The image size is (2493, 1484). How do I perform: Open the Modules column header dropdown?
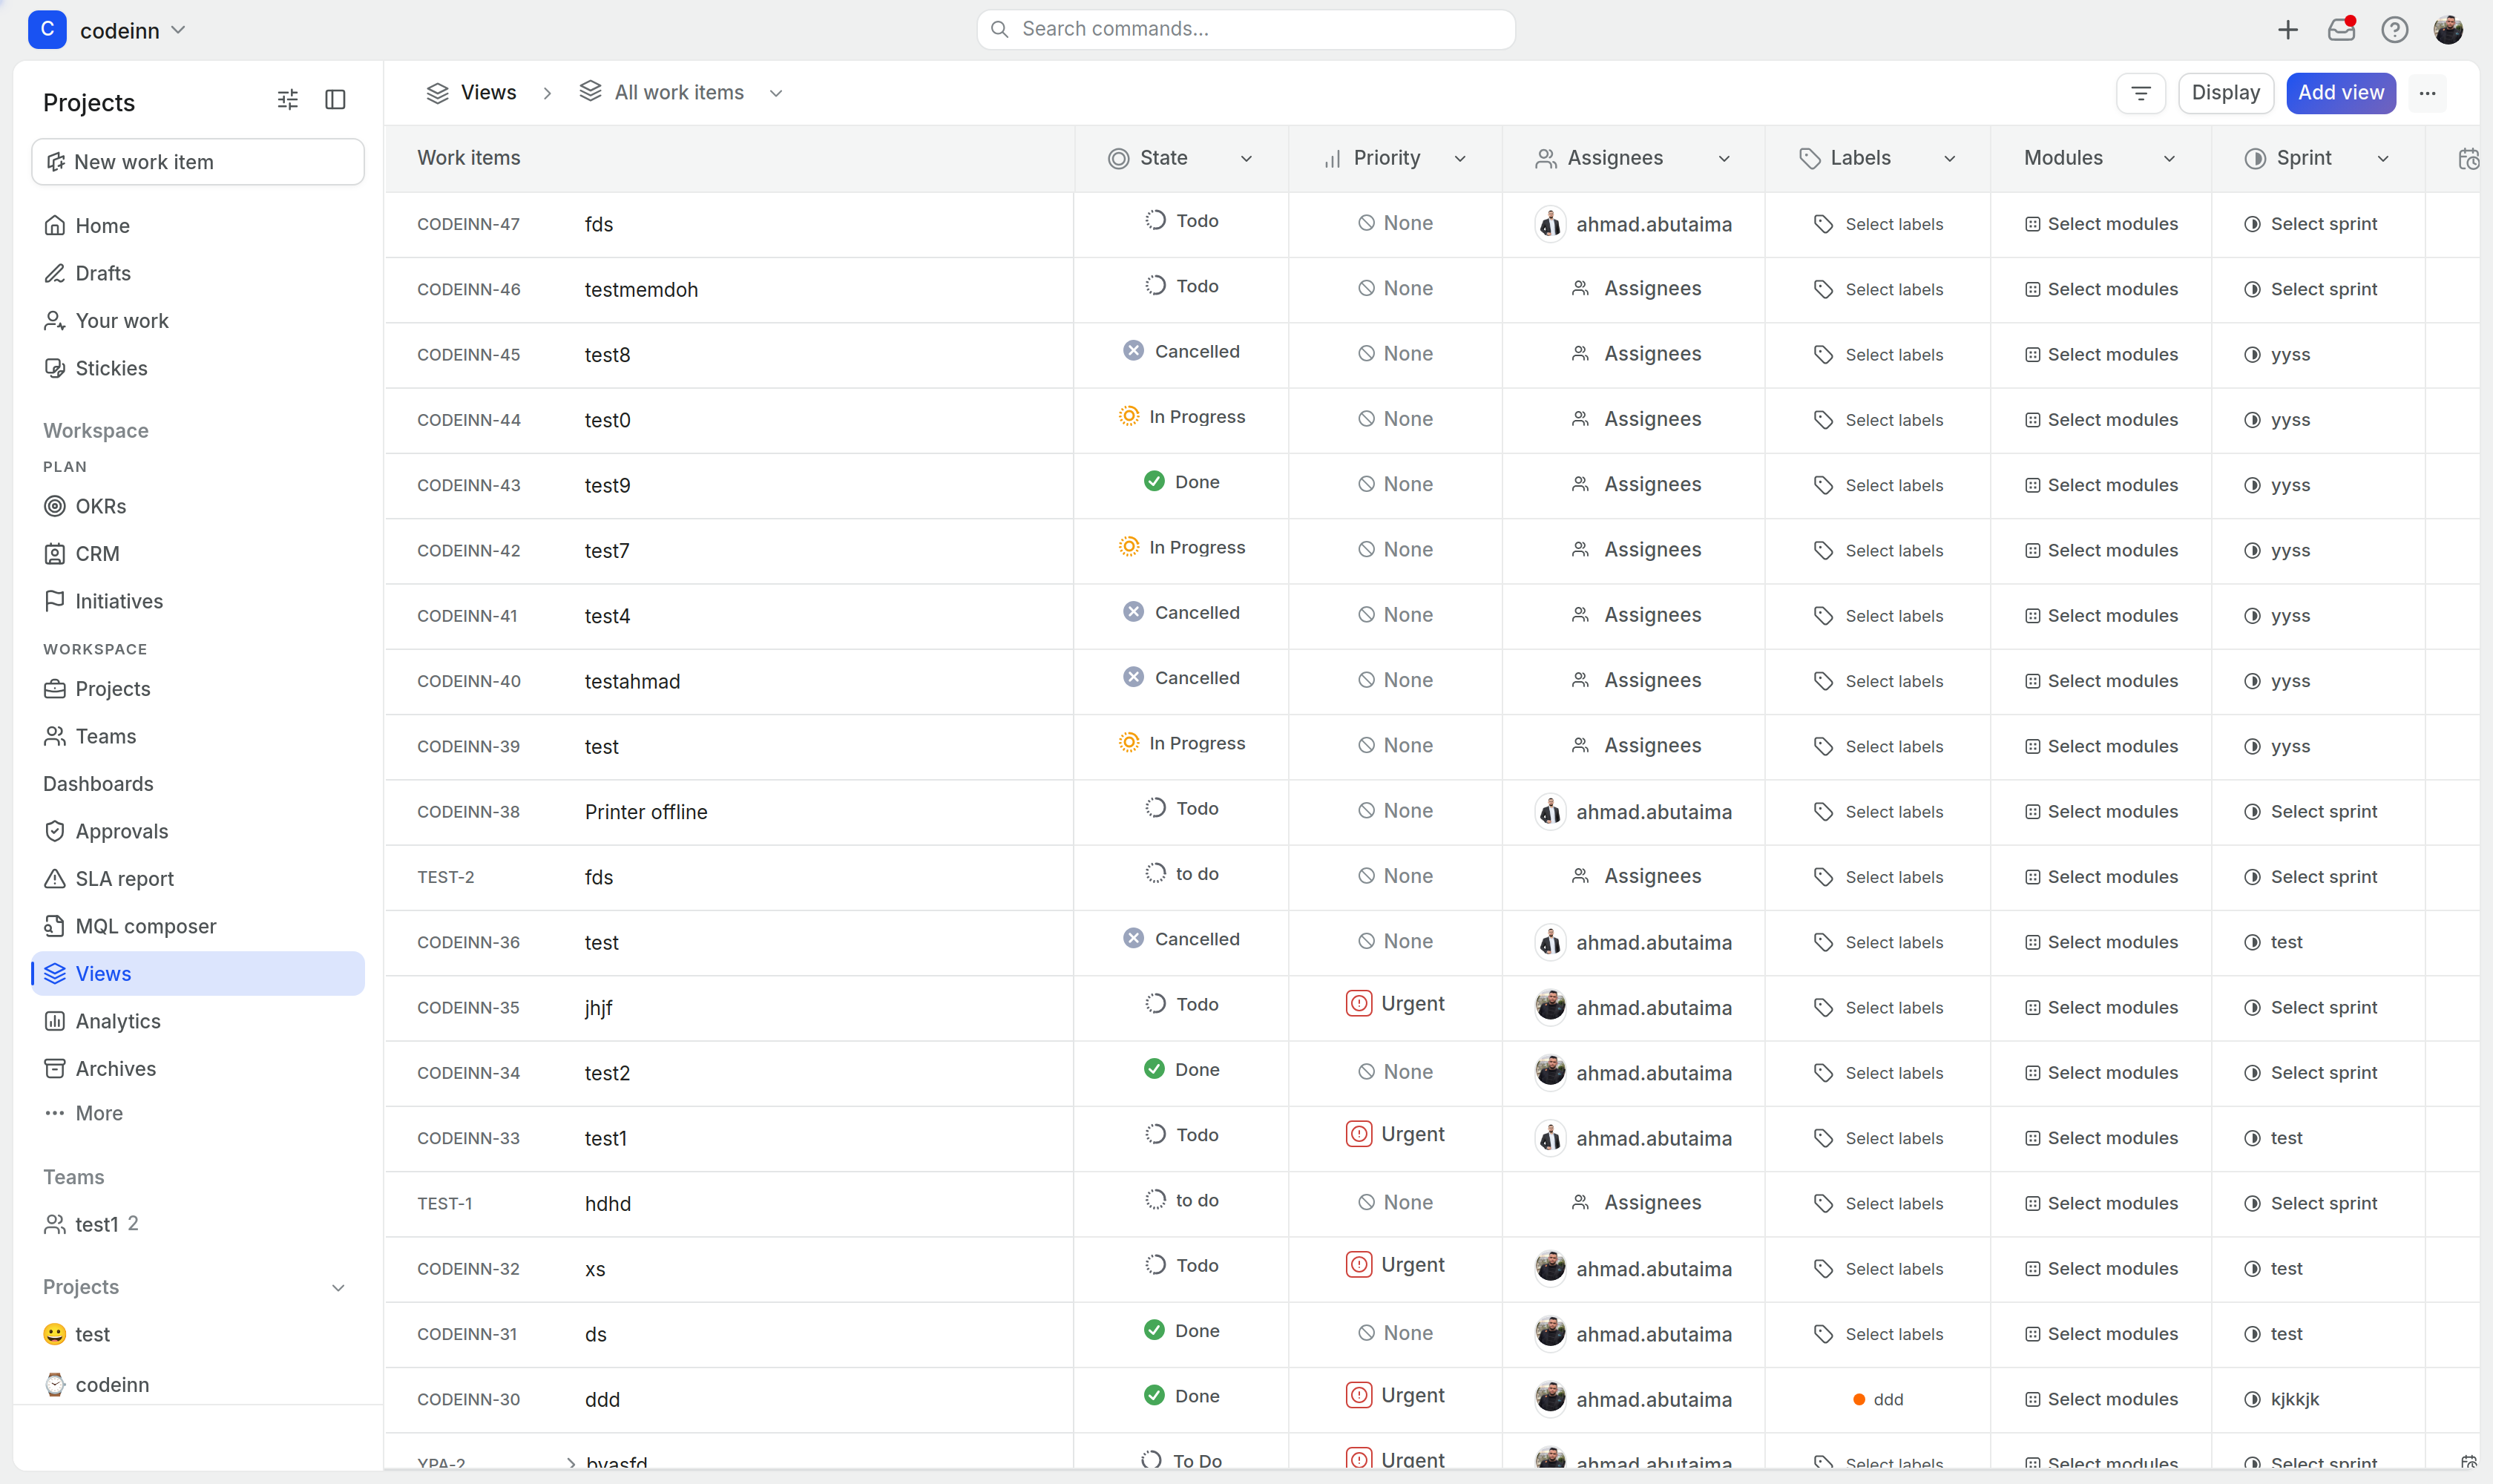pyautogui.click(x=2169, y=158)
